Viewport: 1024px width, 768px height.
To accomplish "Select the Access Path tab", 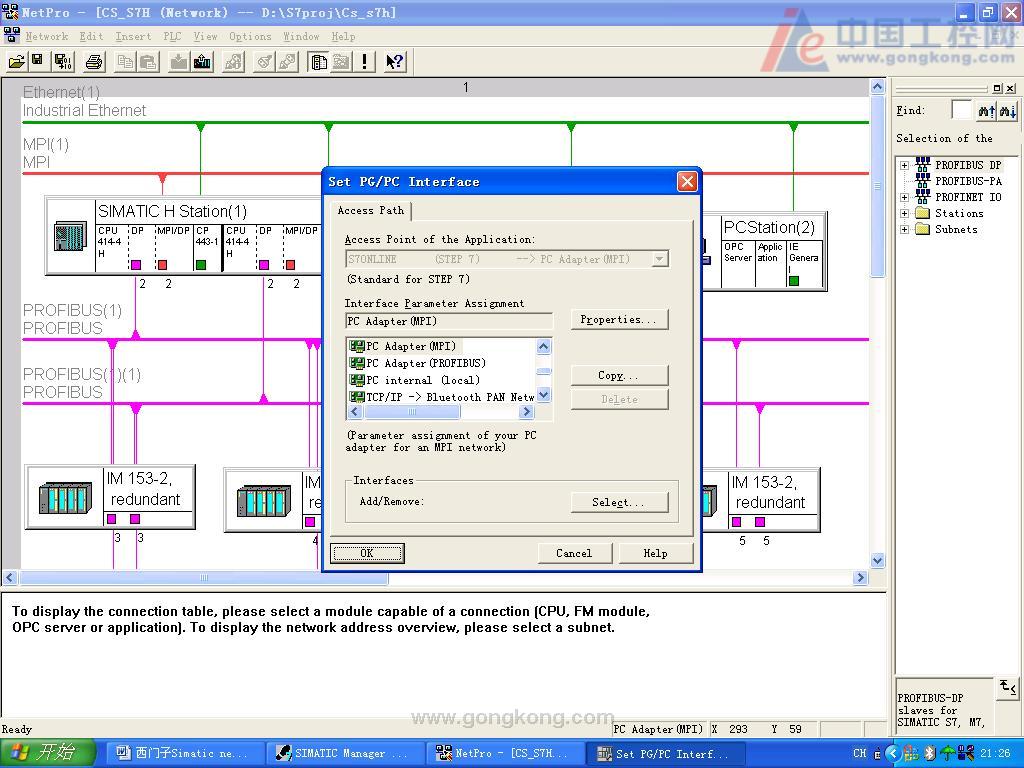I will coord(371,210).
